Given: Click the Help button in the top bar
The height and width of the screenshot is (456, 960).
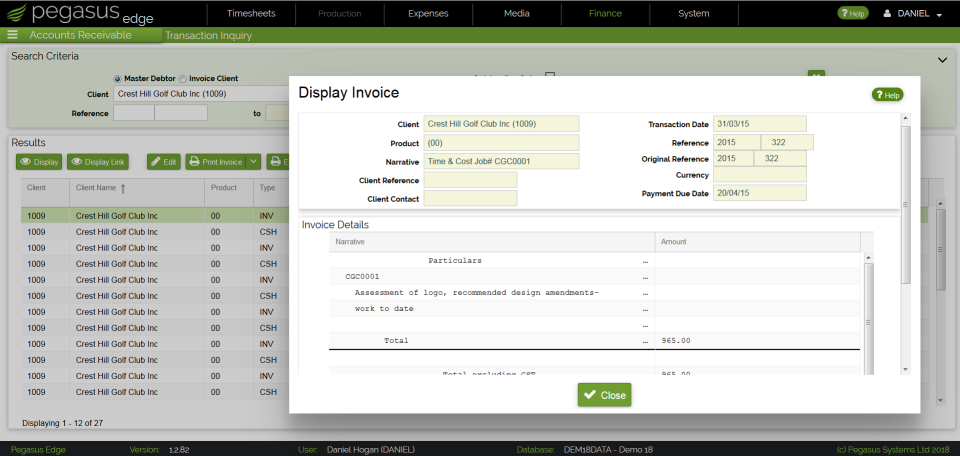Looking at the screenshot, I should (x=852, y=13).
